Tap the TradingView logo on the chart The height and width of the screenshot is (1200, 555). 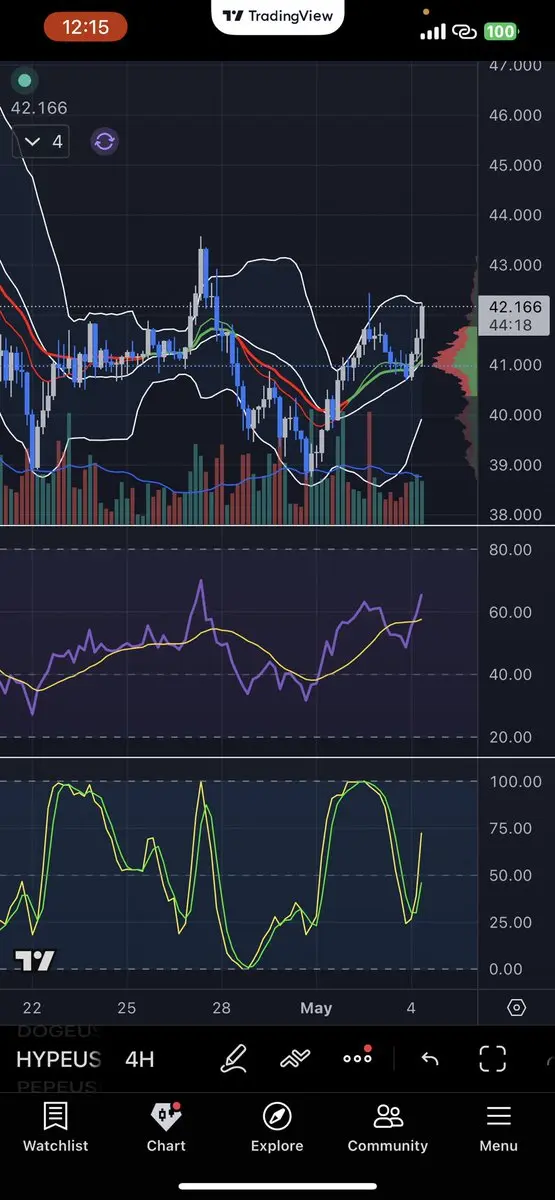[35, 961]
